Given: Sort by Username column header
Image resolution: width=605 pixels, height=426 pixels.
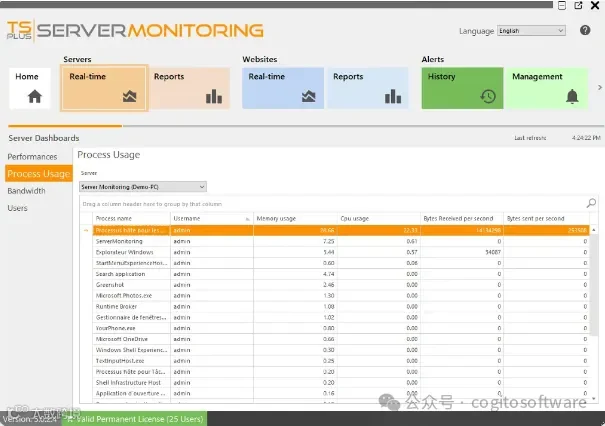Looking at the screenshot, I should tap(211, 218).
